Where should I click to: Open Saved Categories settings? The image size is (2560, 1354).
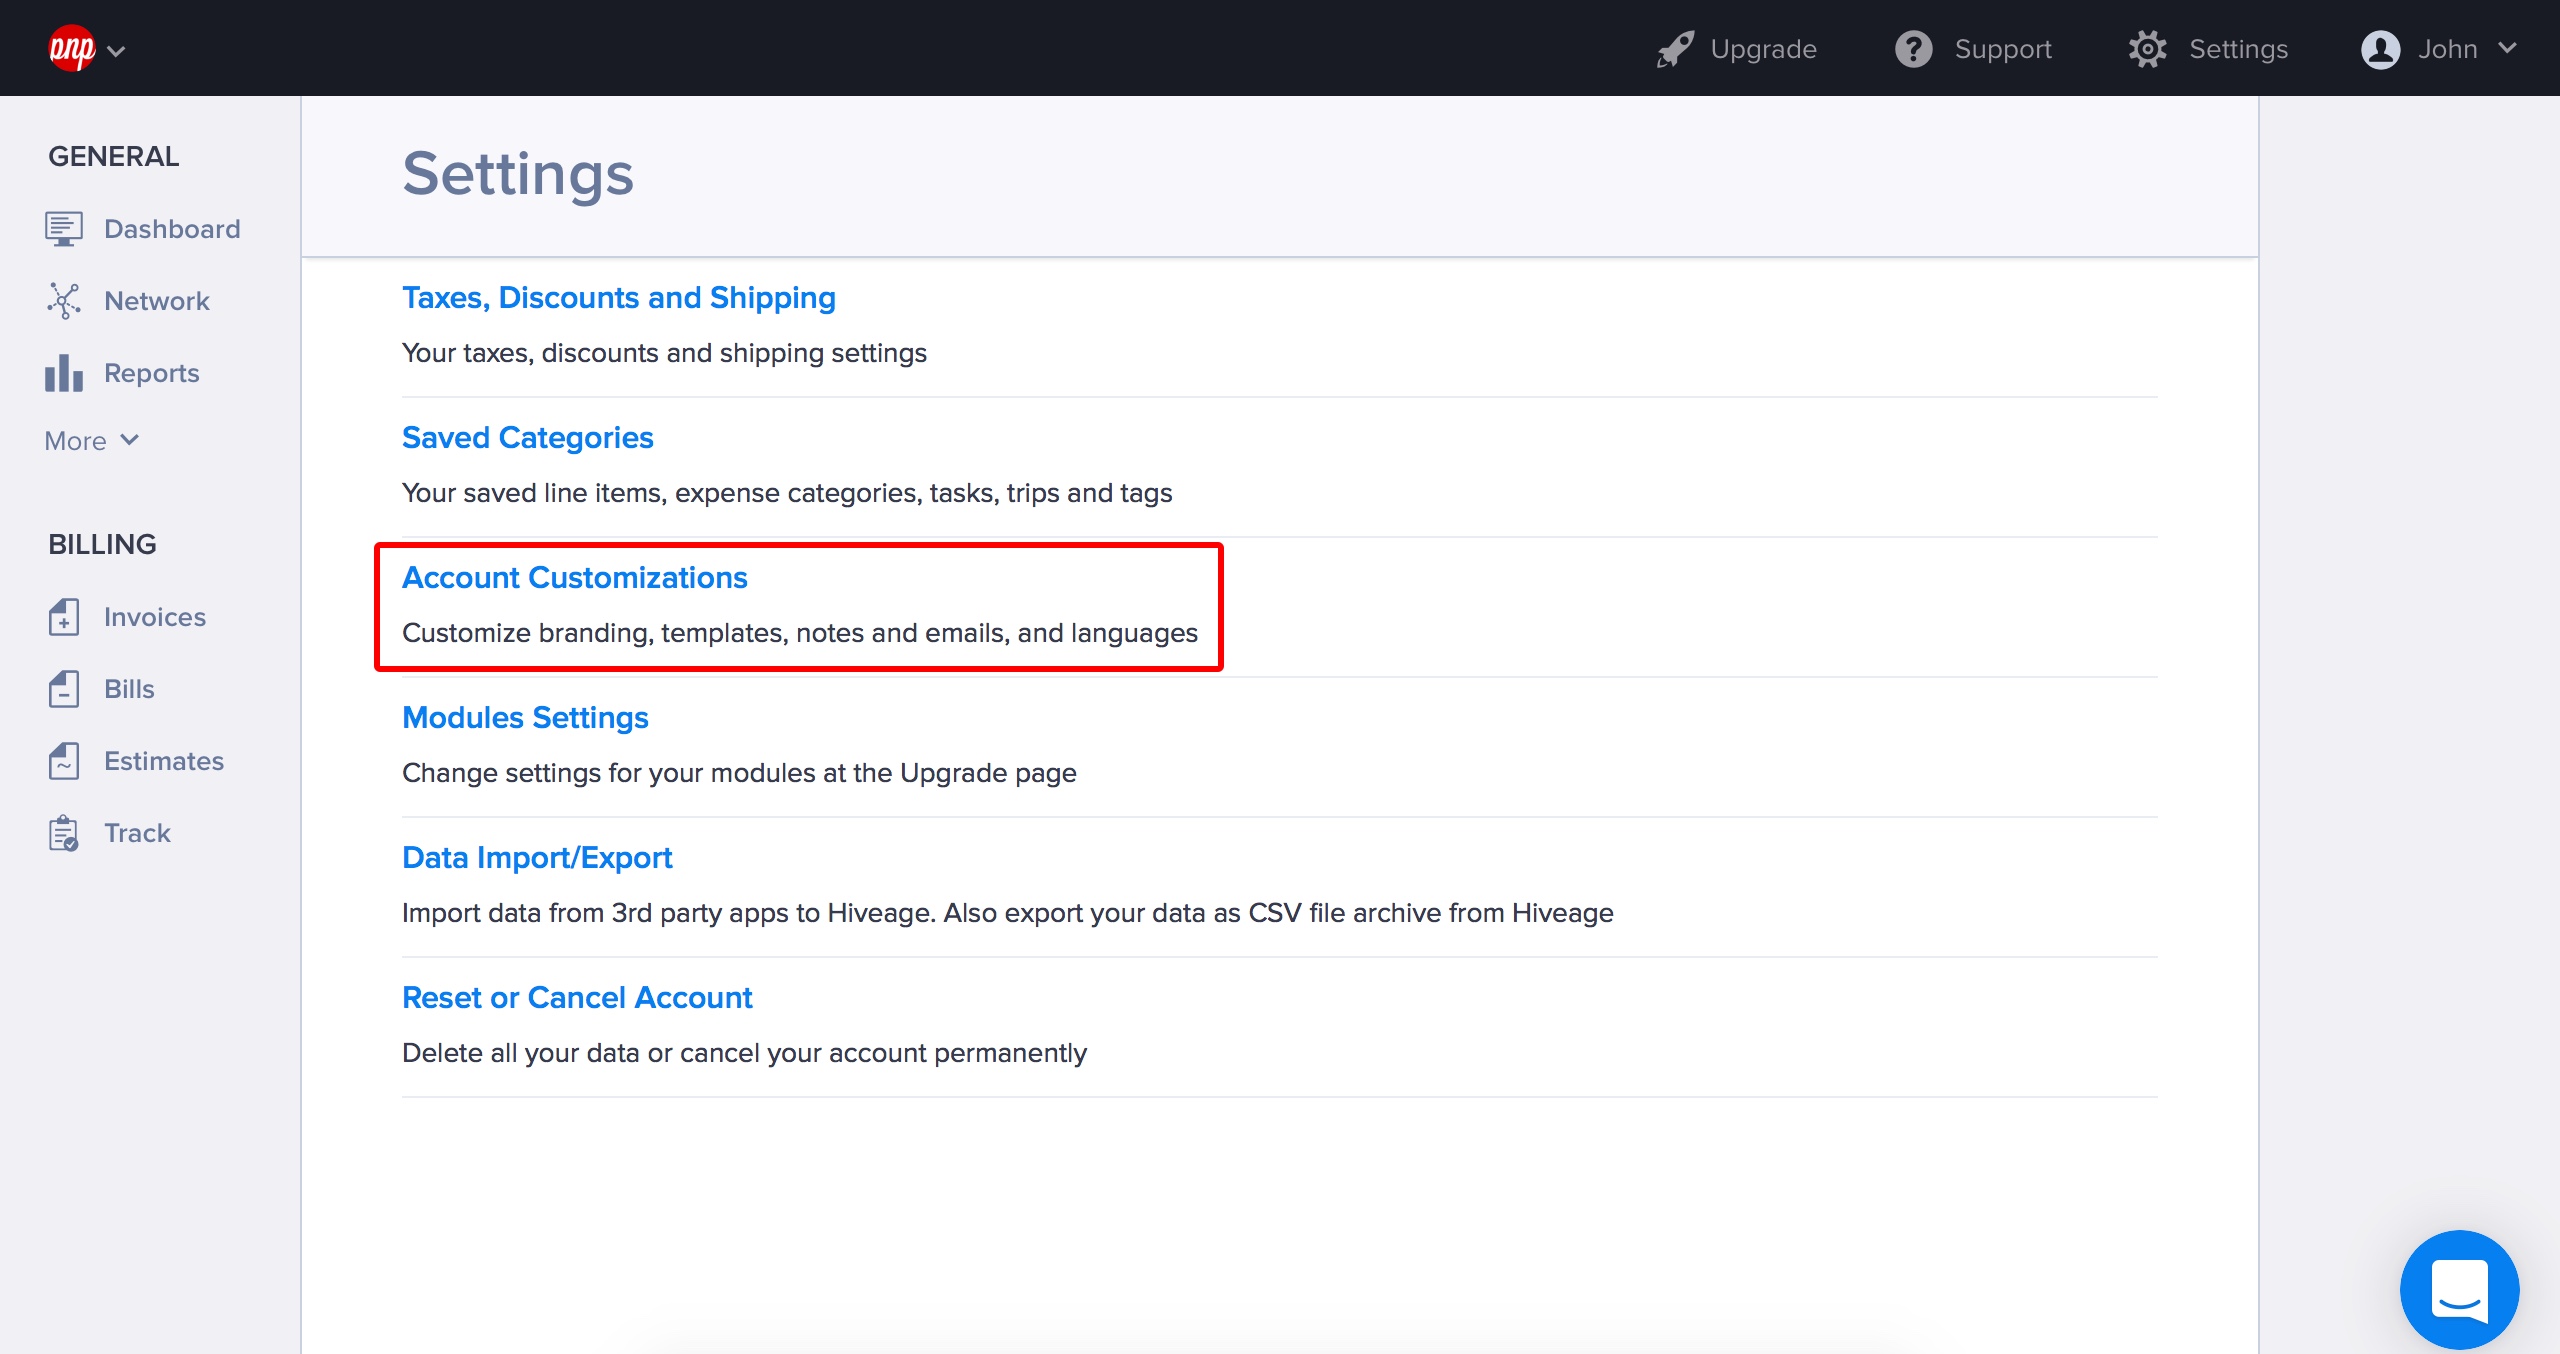click(x=527, y=438)
